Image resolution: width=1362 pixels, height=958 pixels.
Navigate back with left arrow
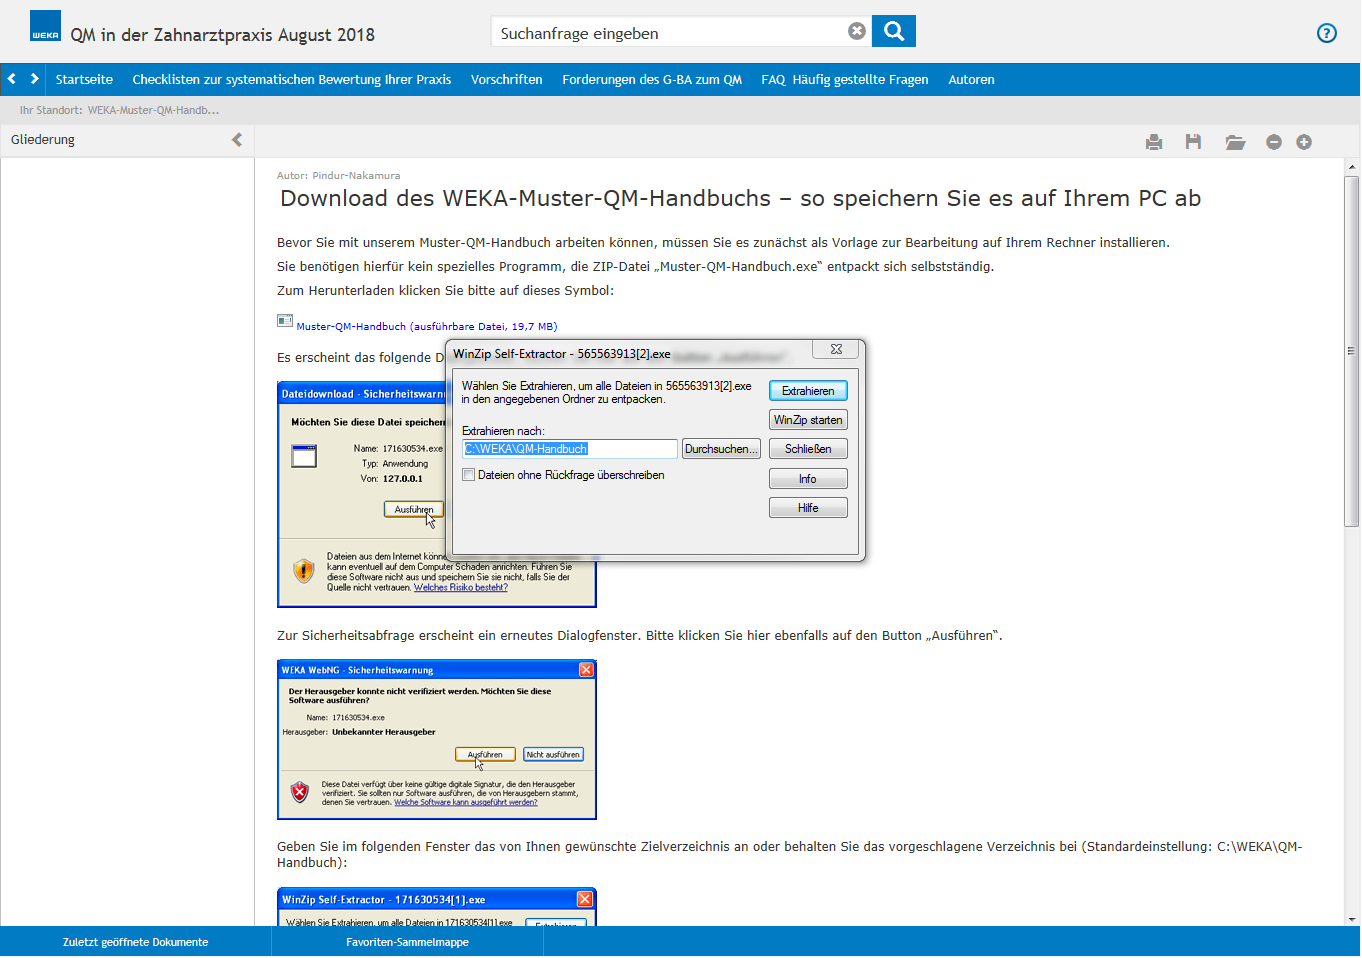[x=12, y=79]
